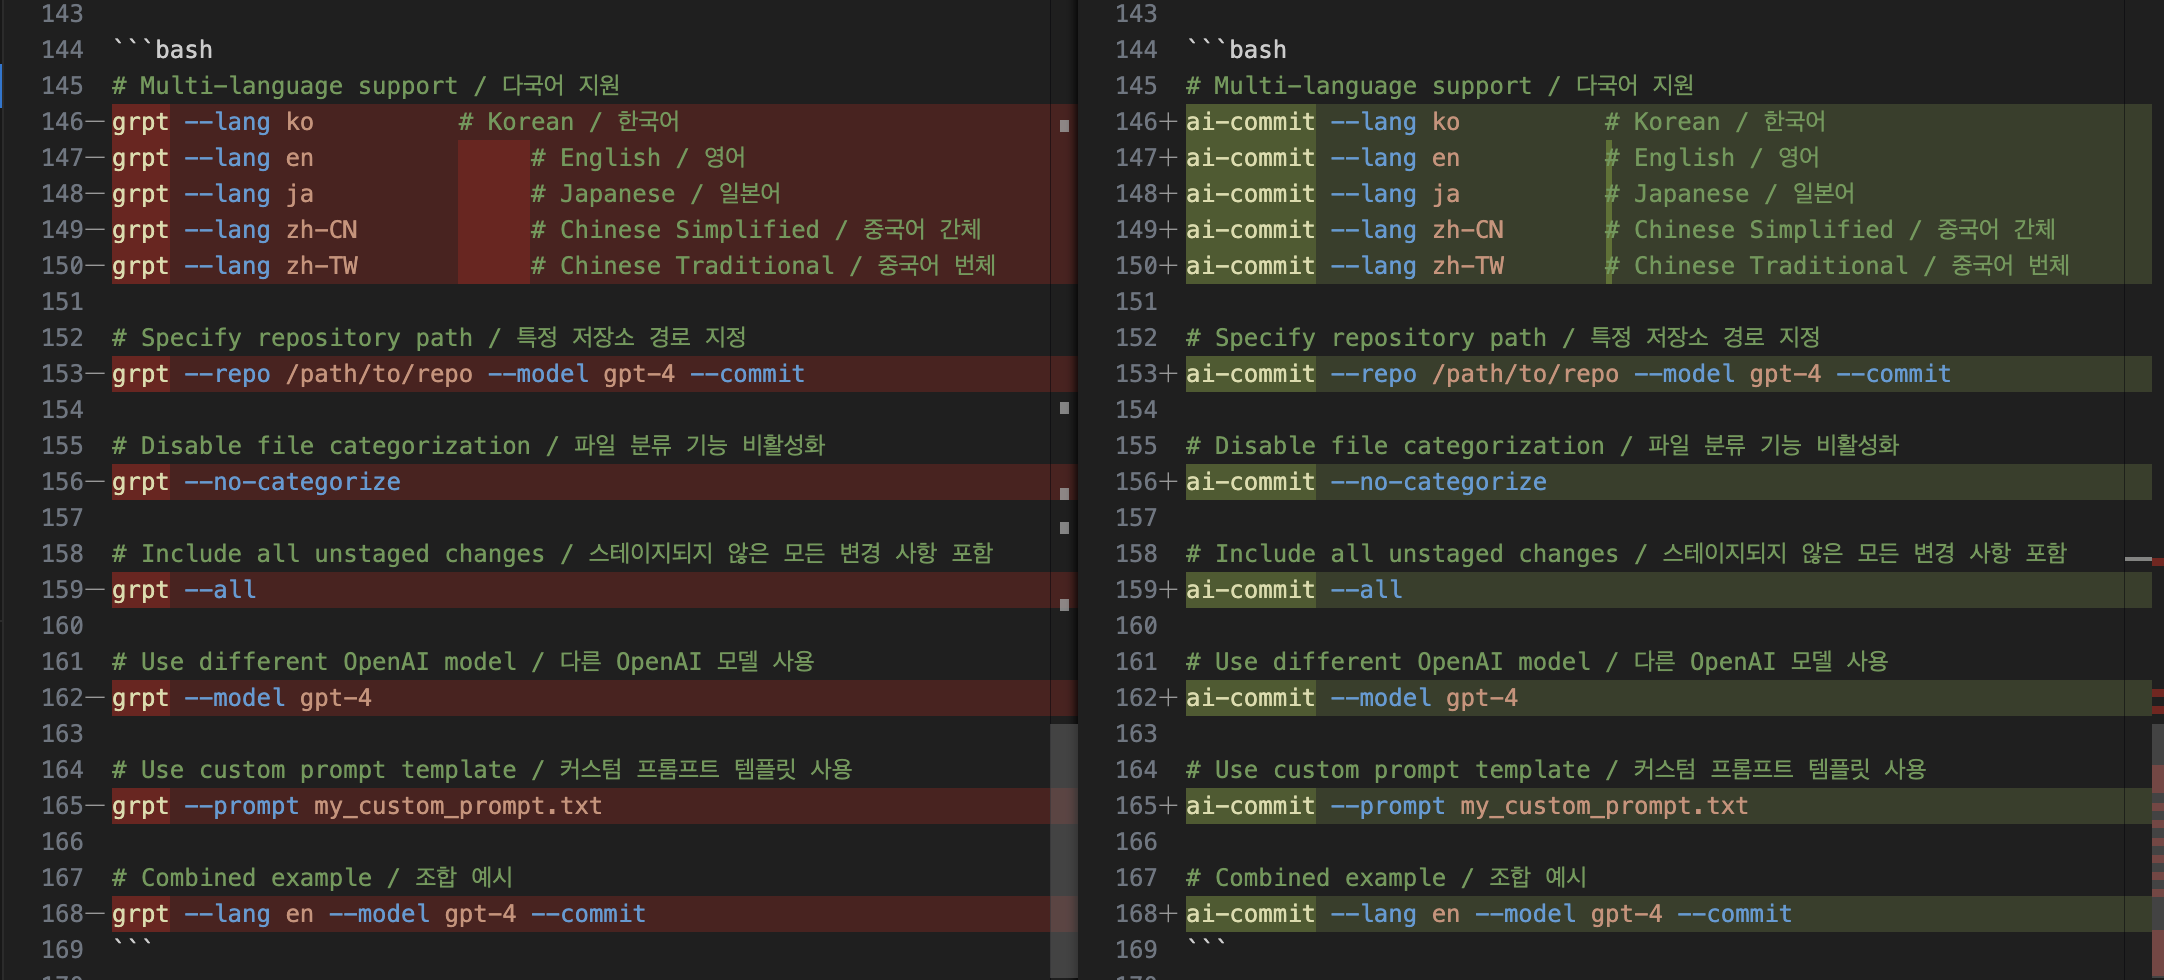This screenshot has width=2164, height=980.
Task: Click "grpt --lang zh-CN" in left pane
Action: [x=235, y=230]
